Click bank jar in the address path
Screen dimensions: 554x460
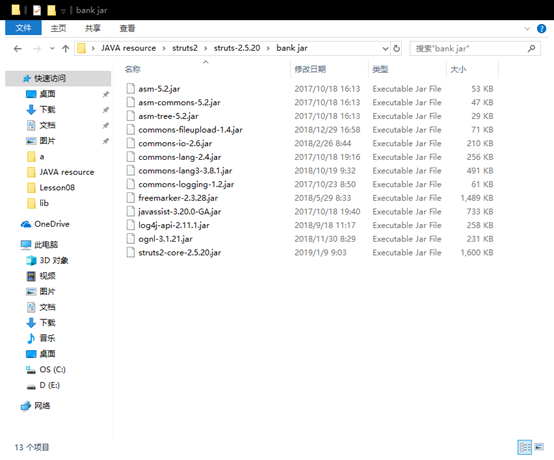[292, 48]
